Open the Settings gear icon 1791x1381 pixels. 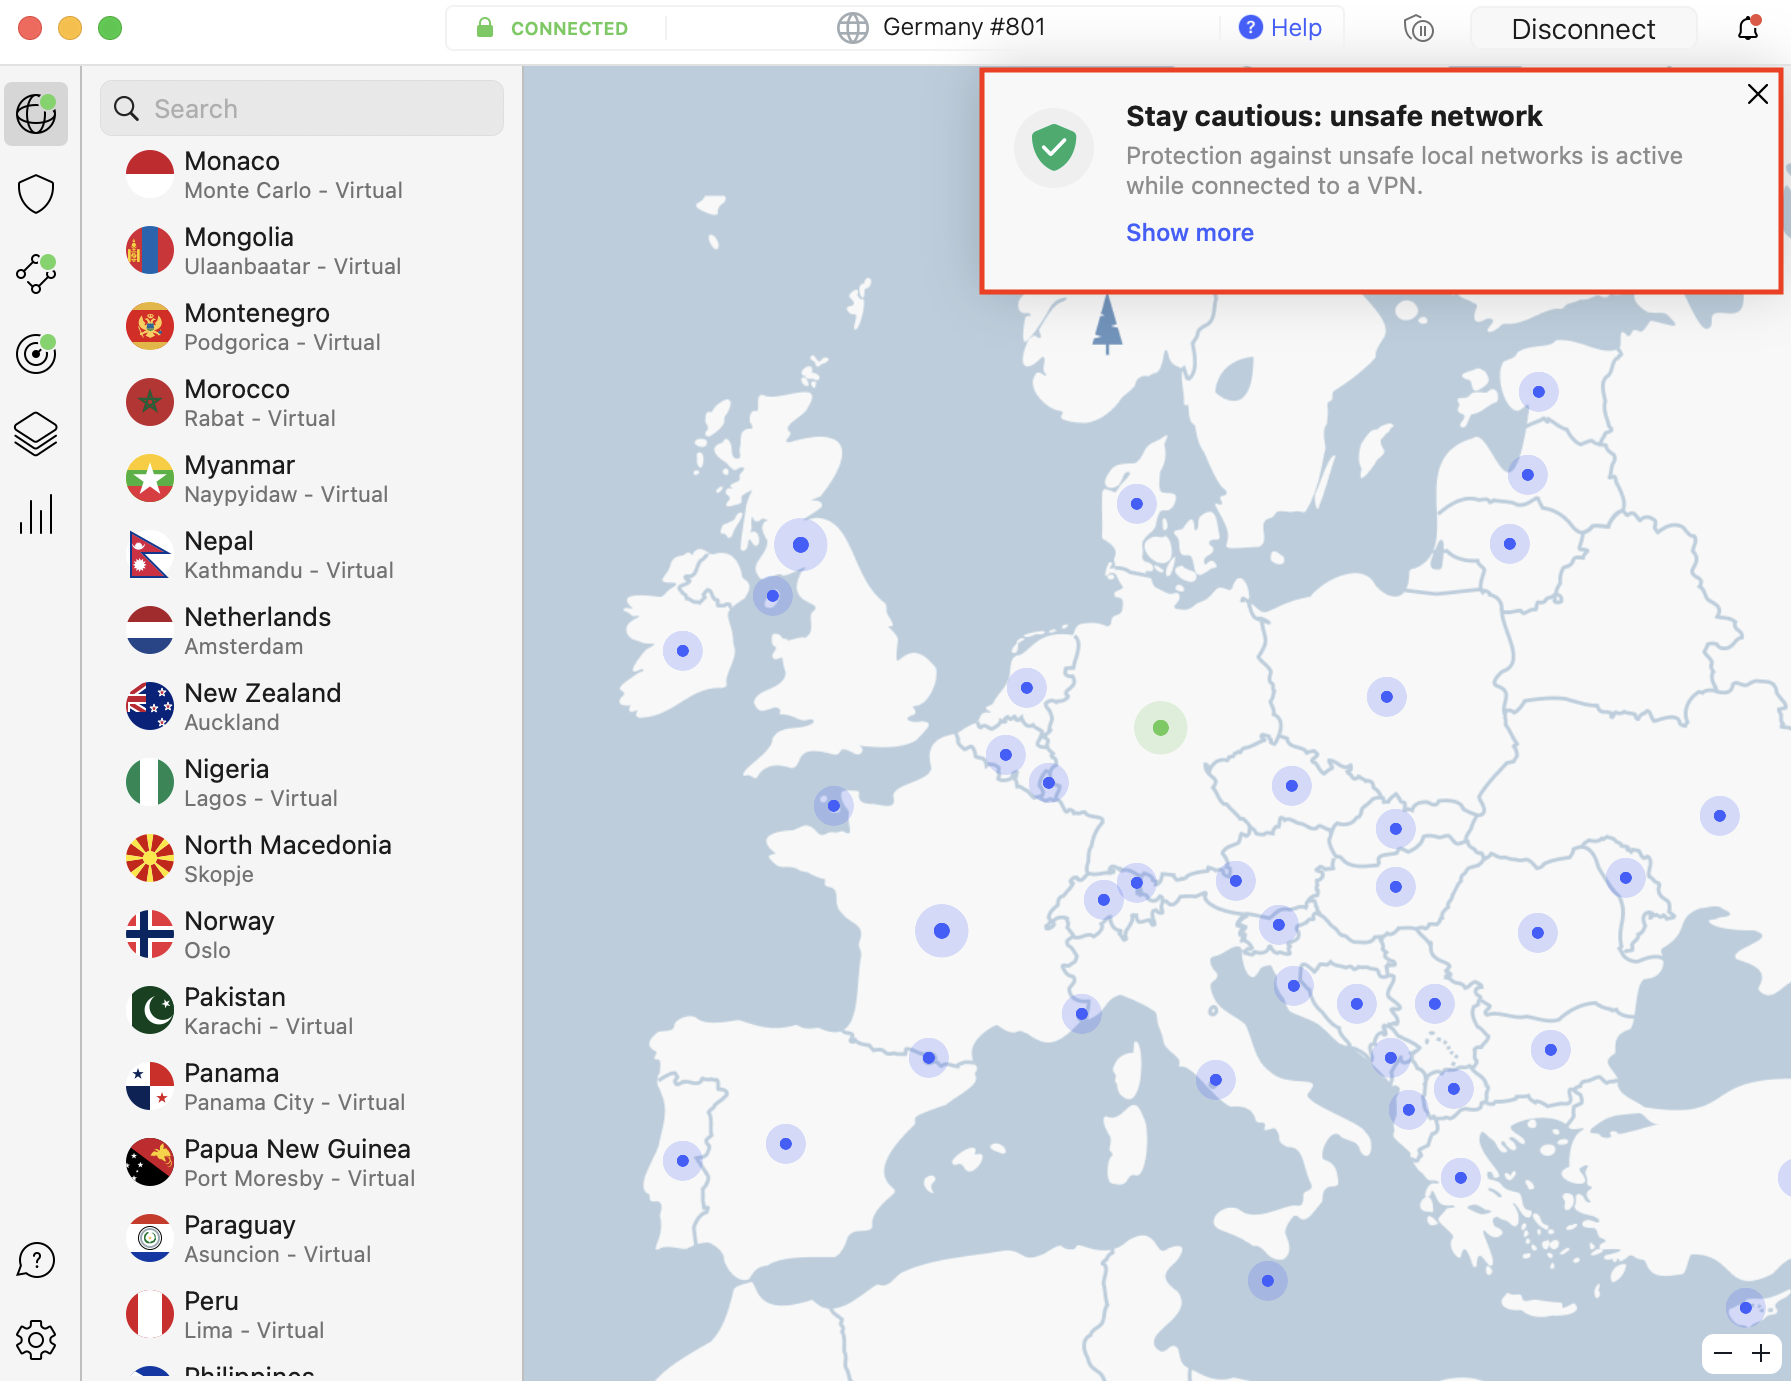[36, 1340]
